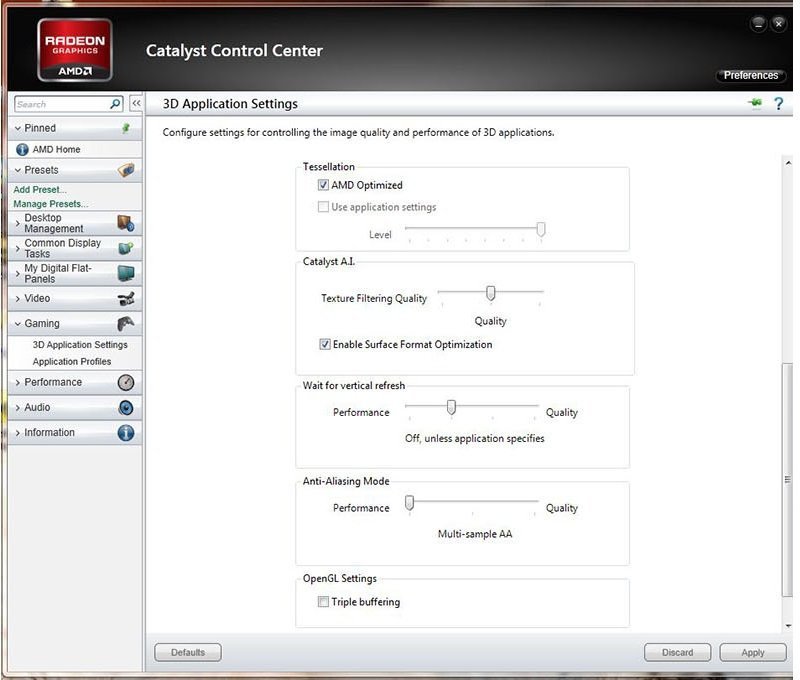Collapse the Pinned section
Viewport: 800px width, 680px height.
[x=18, y=128]
